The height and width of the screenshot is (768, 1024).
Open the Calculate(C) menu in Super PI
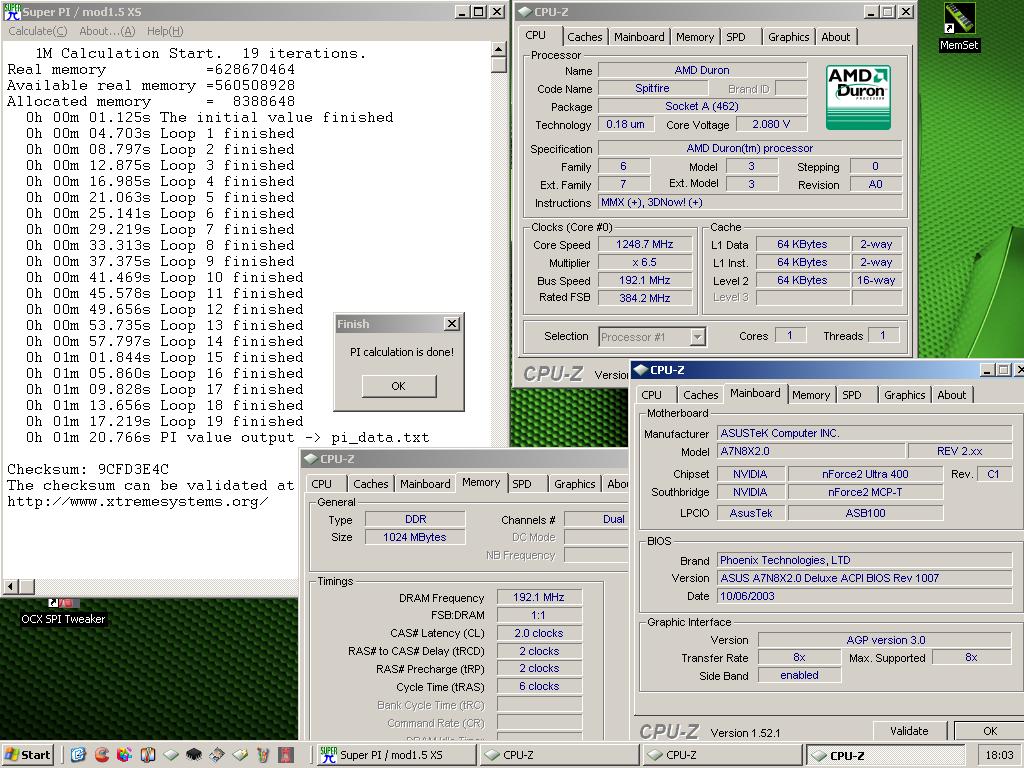tap(38, 31)
